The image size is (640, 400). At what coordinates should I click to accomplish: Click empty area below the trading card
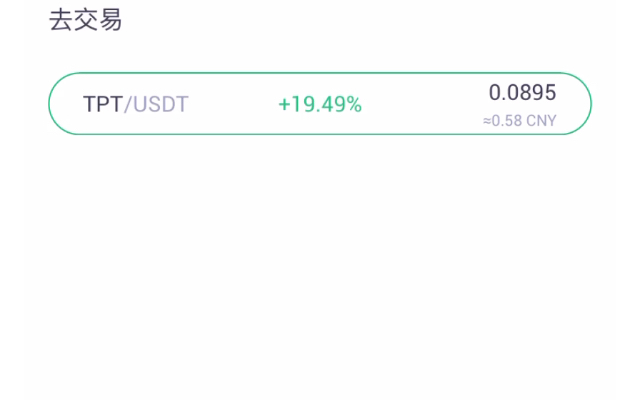coord(320,265)
